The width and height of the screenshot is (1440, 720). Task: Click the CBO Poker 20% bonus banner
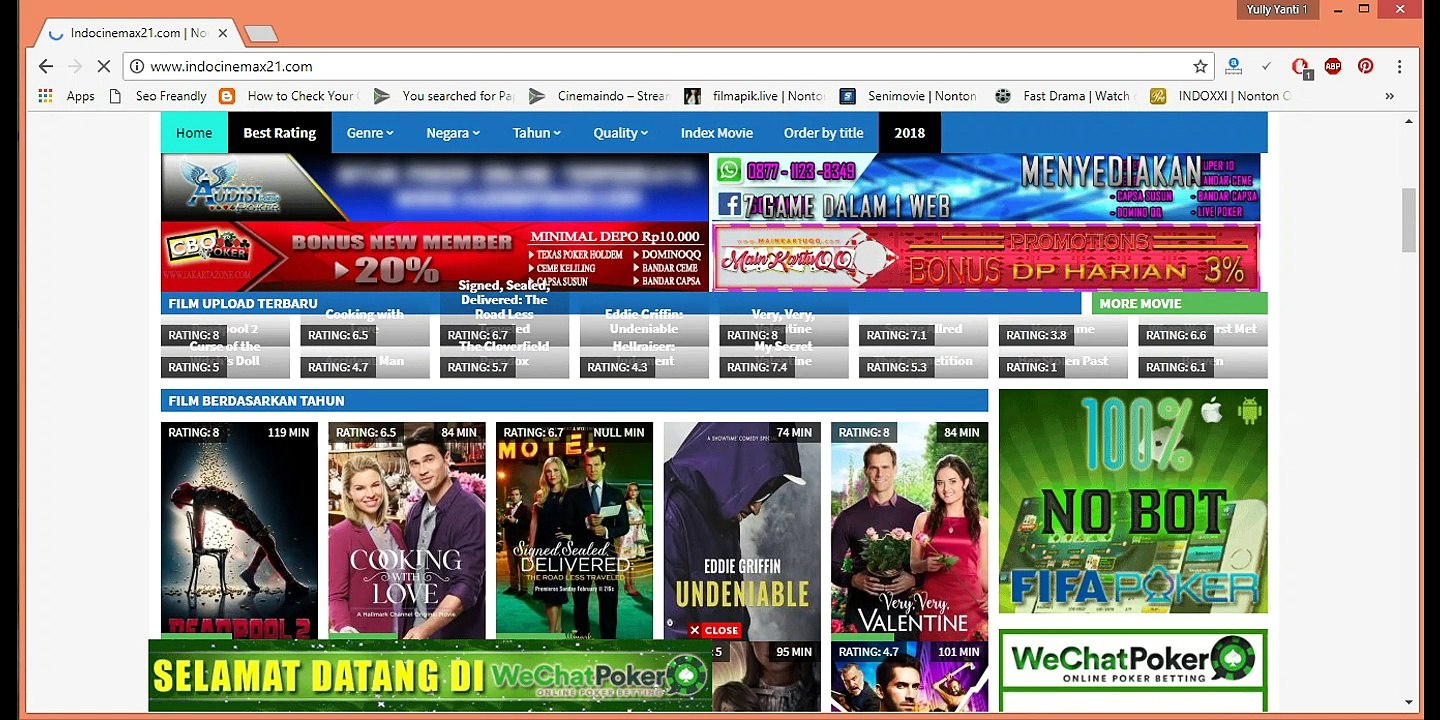(435, 257)
